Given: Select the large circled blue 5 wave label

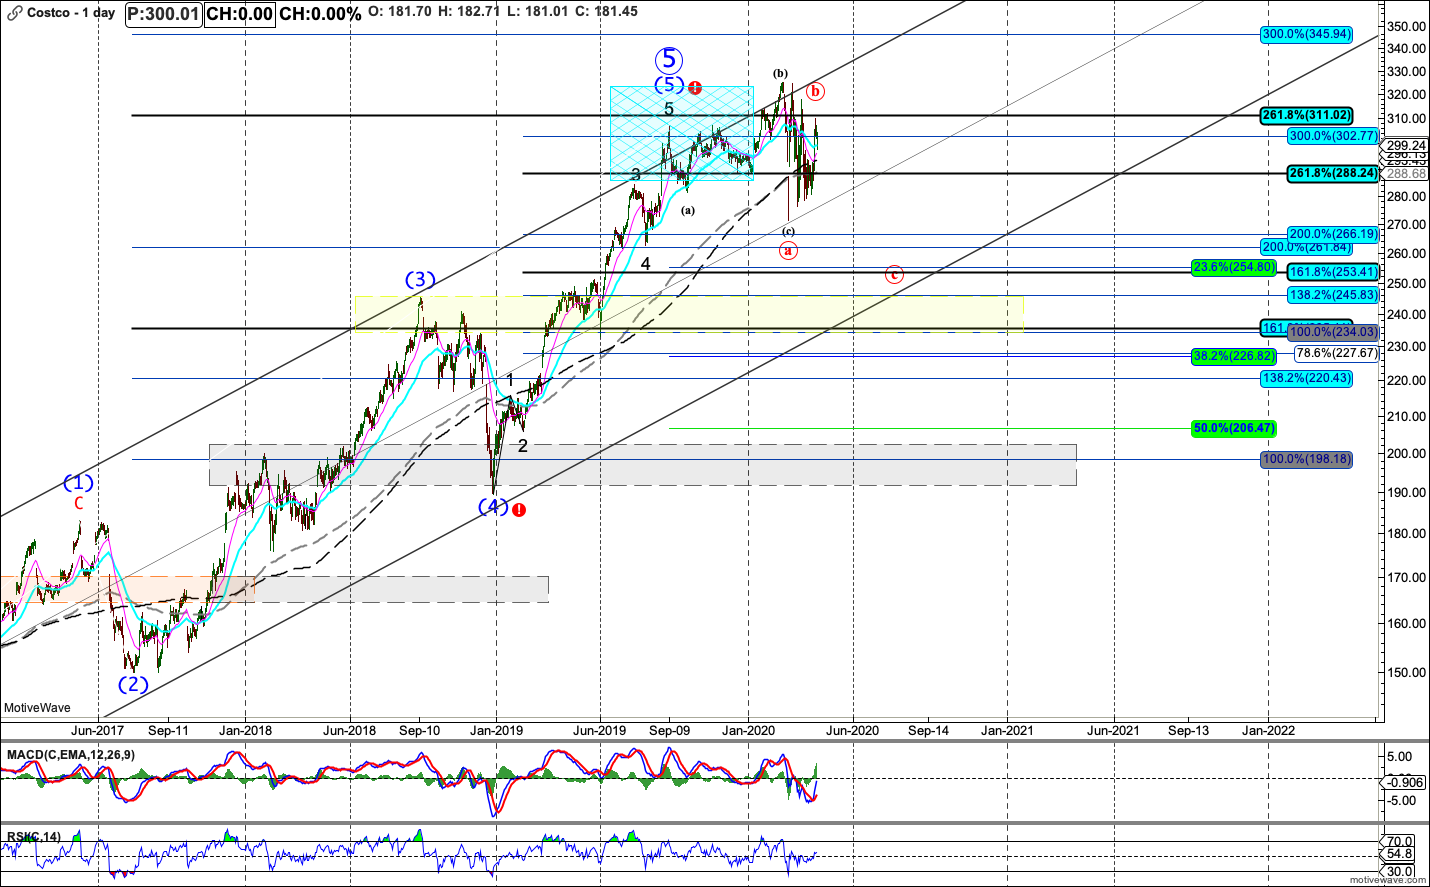Looking at the screenshot, I should (x=669, y=60).
